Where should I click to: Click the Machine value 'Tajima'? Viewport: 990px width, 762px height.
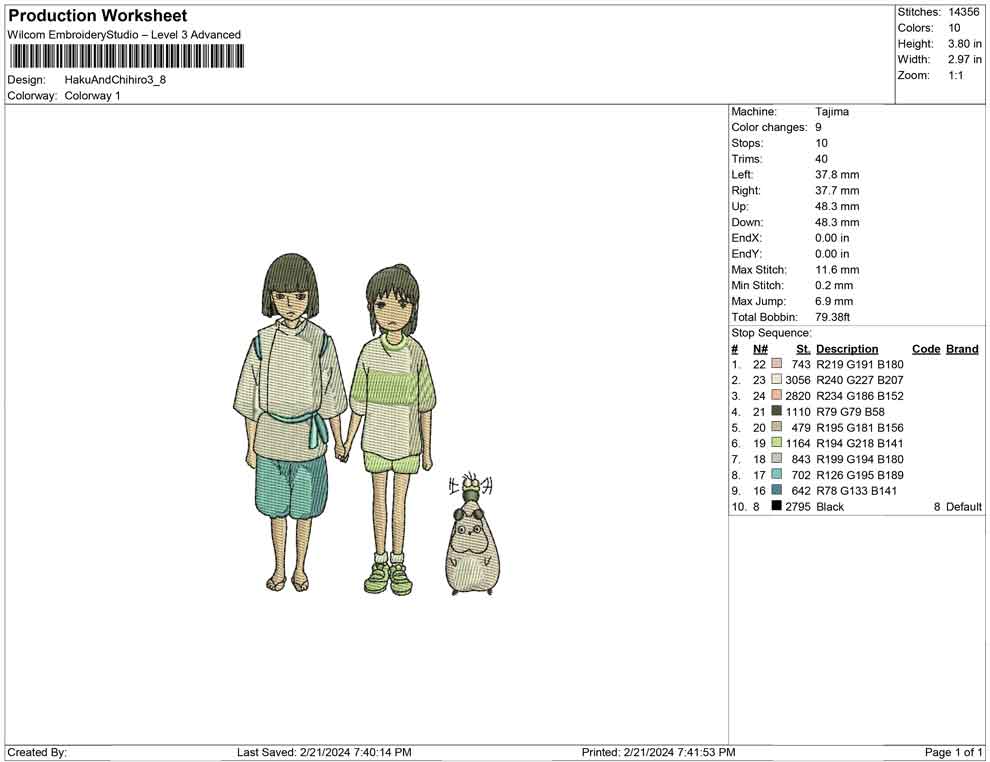tap(832, 112)
